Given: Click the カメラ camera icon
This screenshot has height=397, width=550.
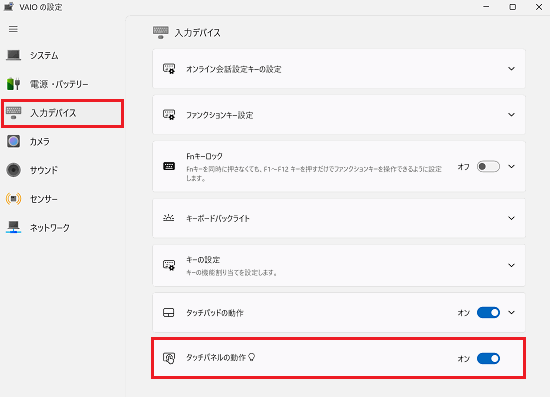Looking at the screenshot, I should (13, 142).
